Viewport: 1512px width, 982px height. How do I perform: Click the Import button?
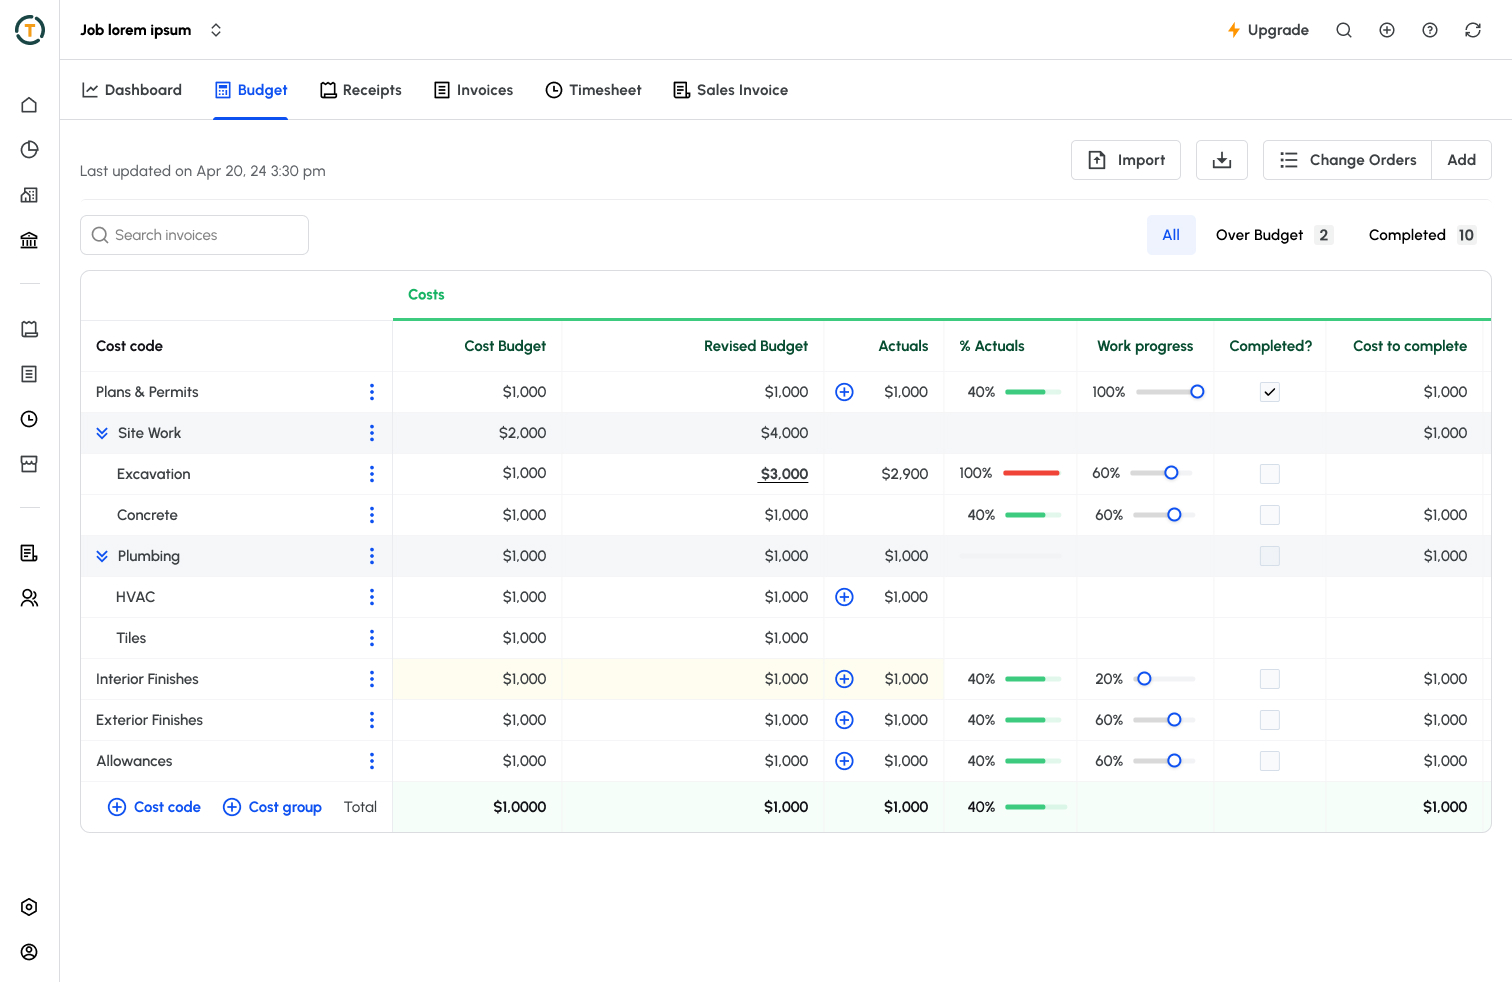click(x=1126, y=160)
